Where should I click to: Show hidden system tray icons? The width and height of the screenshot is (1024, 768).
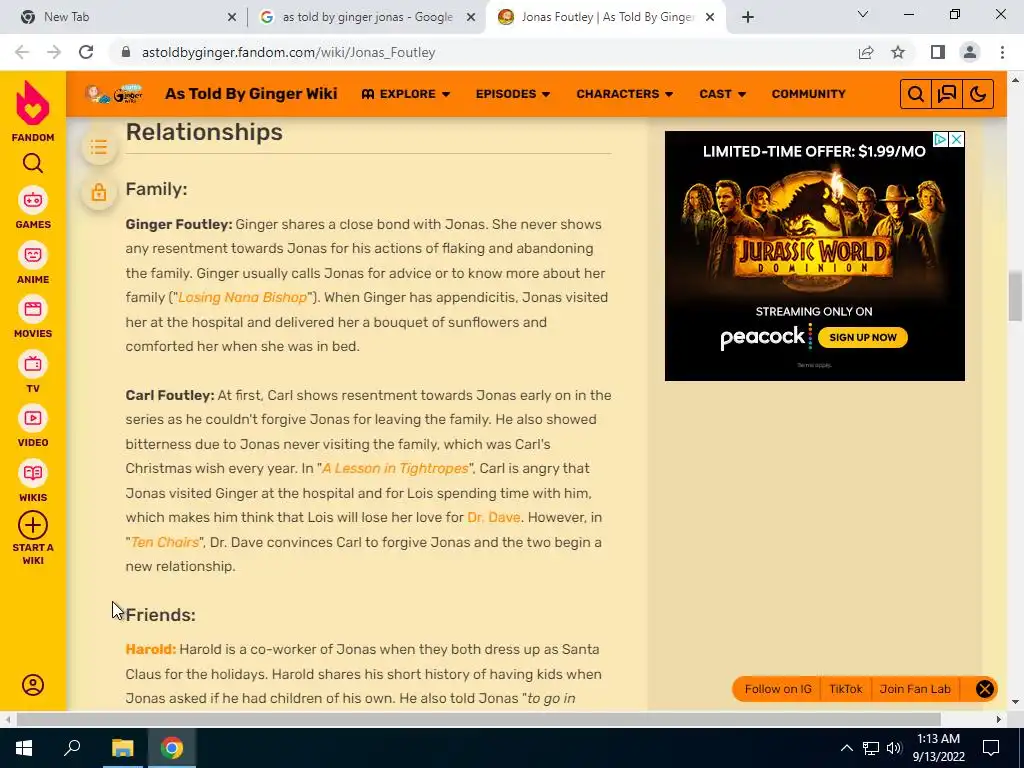846,748
